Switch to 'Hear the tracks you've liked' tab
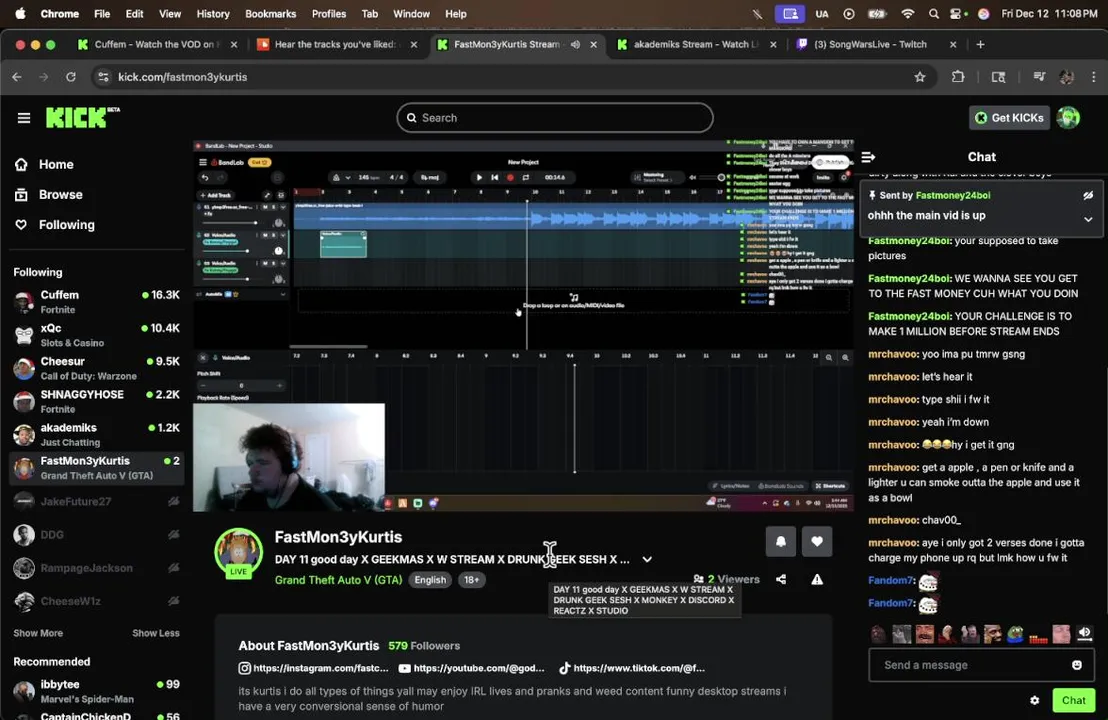 click(x=336, y=45)
